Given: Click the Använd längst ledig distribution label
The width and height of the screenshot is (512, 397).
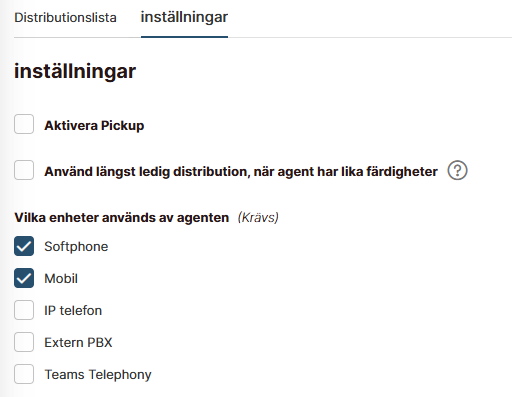Looking at the screenshot, I should 241,172.
